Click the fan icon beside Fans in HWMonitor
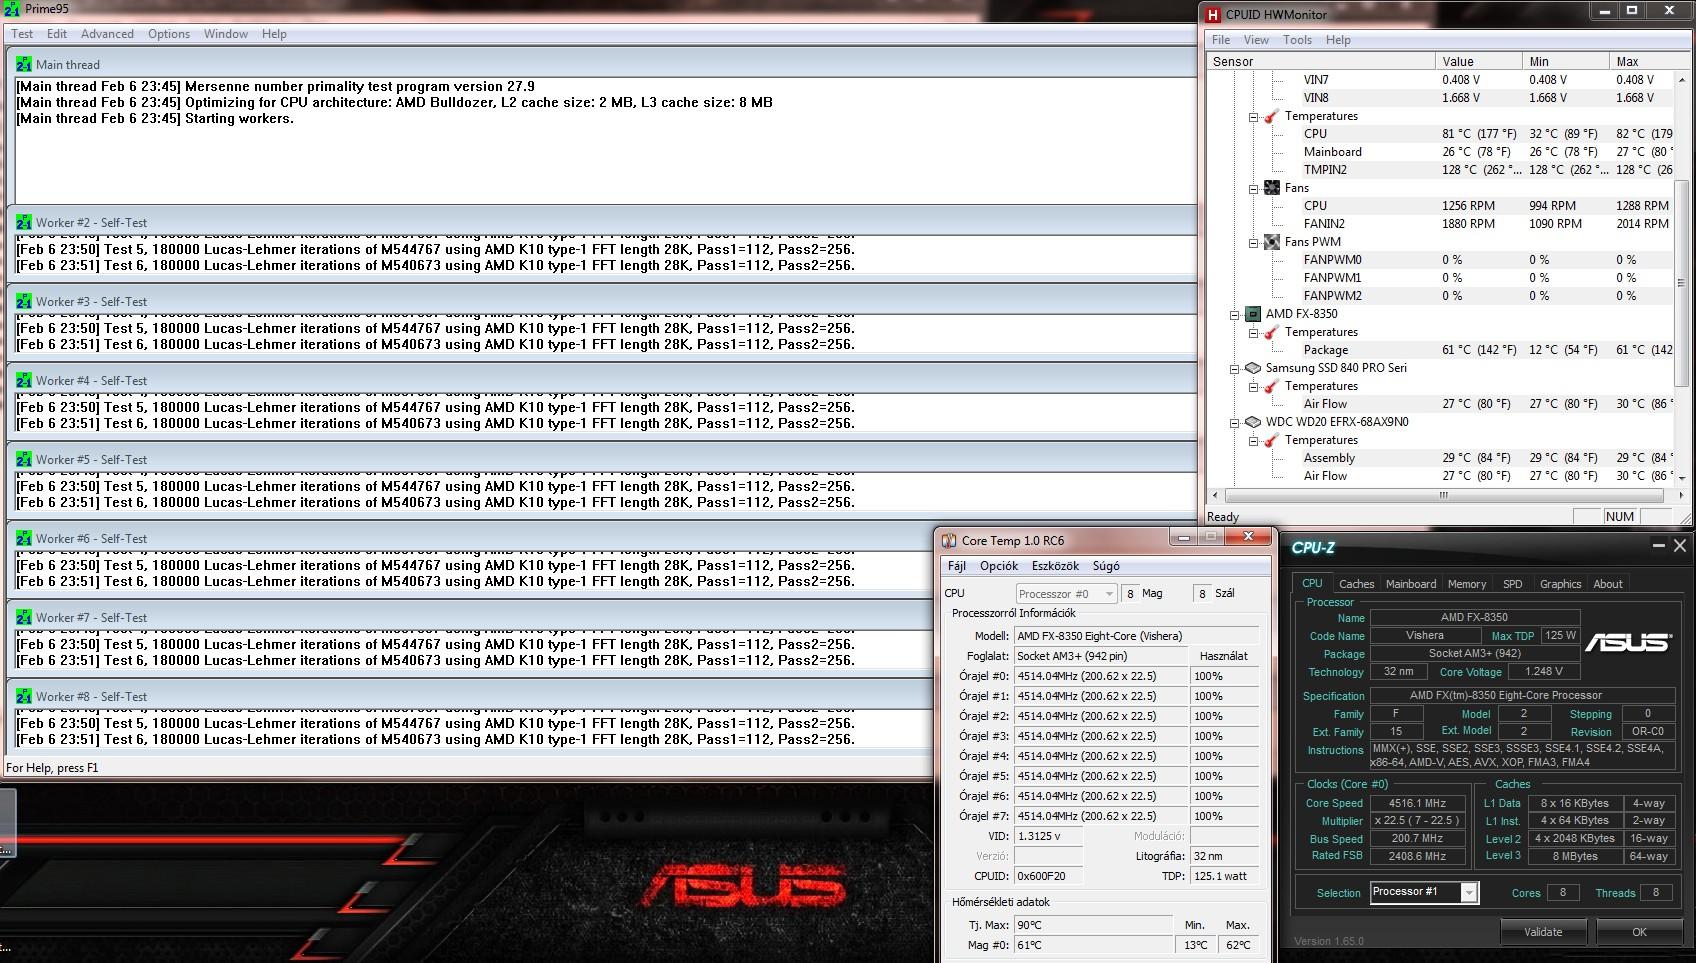 (1272, 188)
